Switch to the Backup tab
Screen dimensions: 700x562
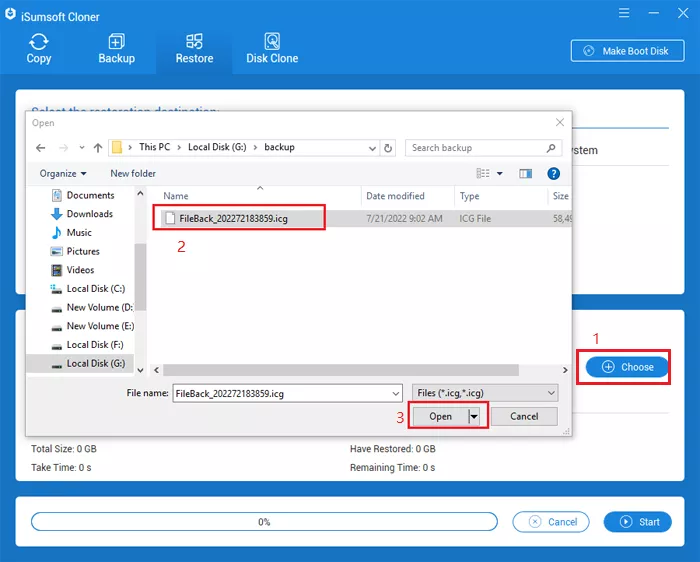click(x=116, y=42)
